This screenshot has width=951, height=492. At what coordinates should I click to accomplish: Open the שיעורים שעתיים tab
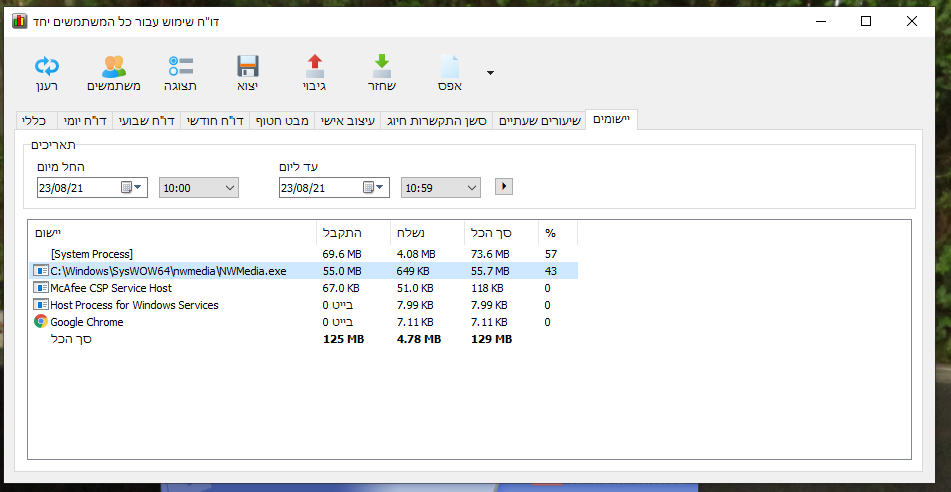pyautogui.click(x=539, y=121)
